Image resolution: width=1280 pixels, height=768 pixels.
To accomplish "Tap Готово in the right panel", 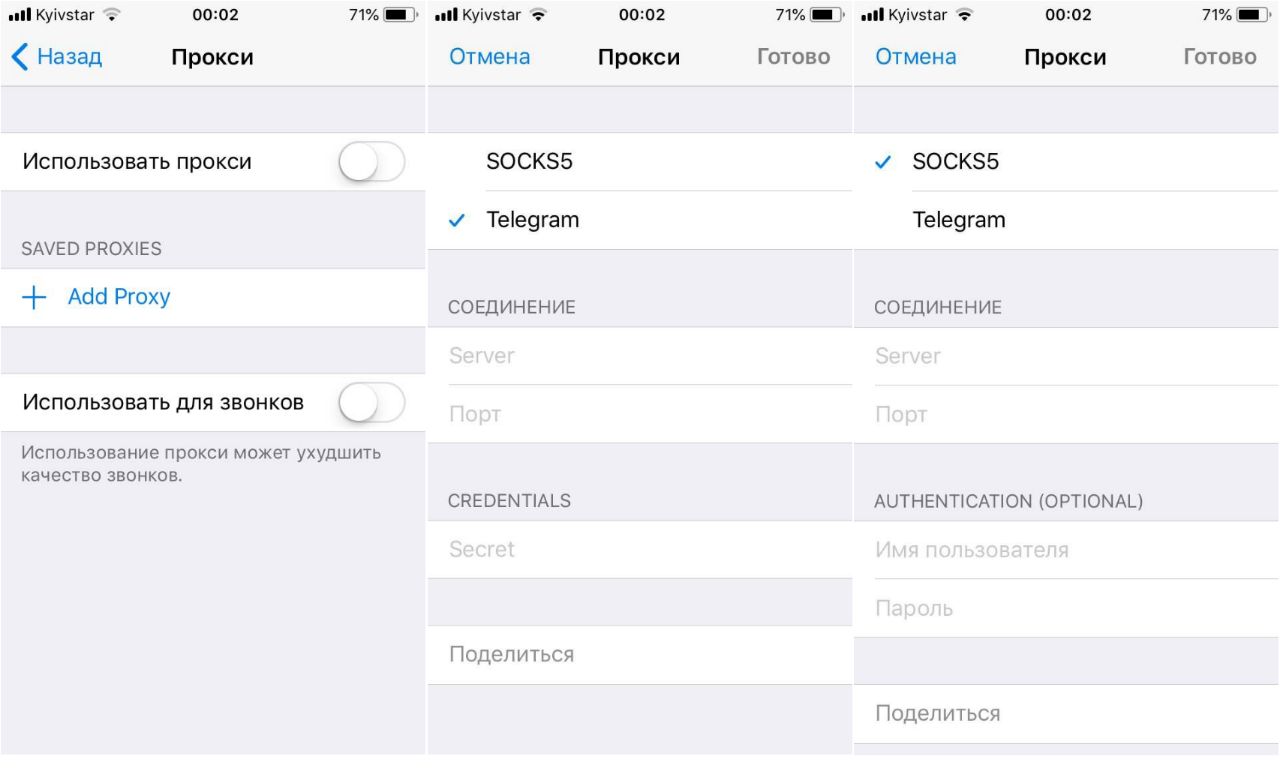I will pyautogui.click(x=1220, y=57).
